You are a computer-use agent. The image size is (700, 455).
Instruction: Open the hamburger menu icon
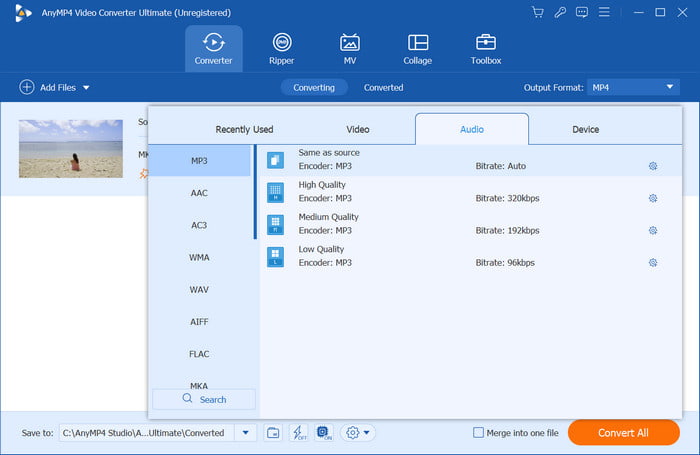pos(604,12)
